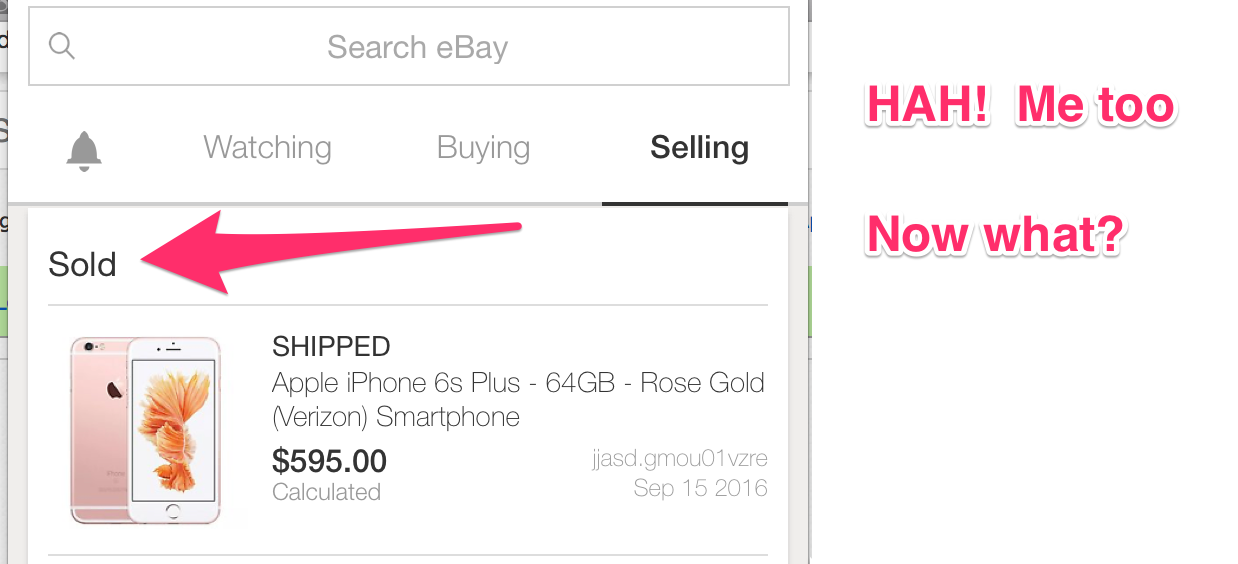Click the Sold section heading
This screenshot has width=1238, height=564.
tap(82, 264)
